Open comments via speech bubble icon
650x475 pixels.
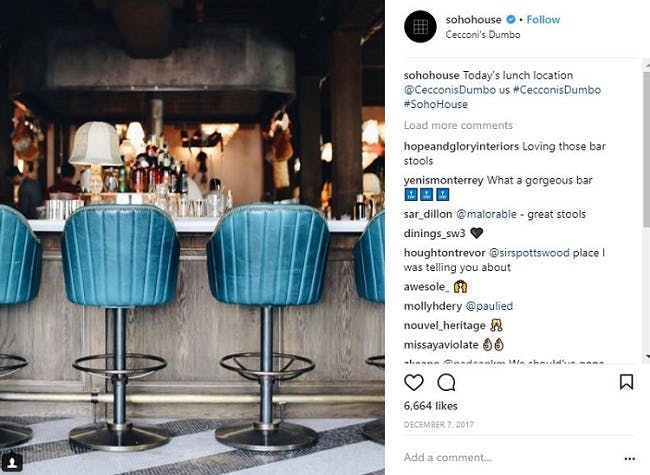click(446, 382)
